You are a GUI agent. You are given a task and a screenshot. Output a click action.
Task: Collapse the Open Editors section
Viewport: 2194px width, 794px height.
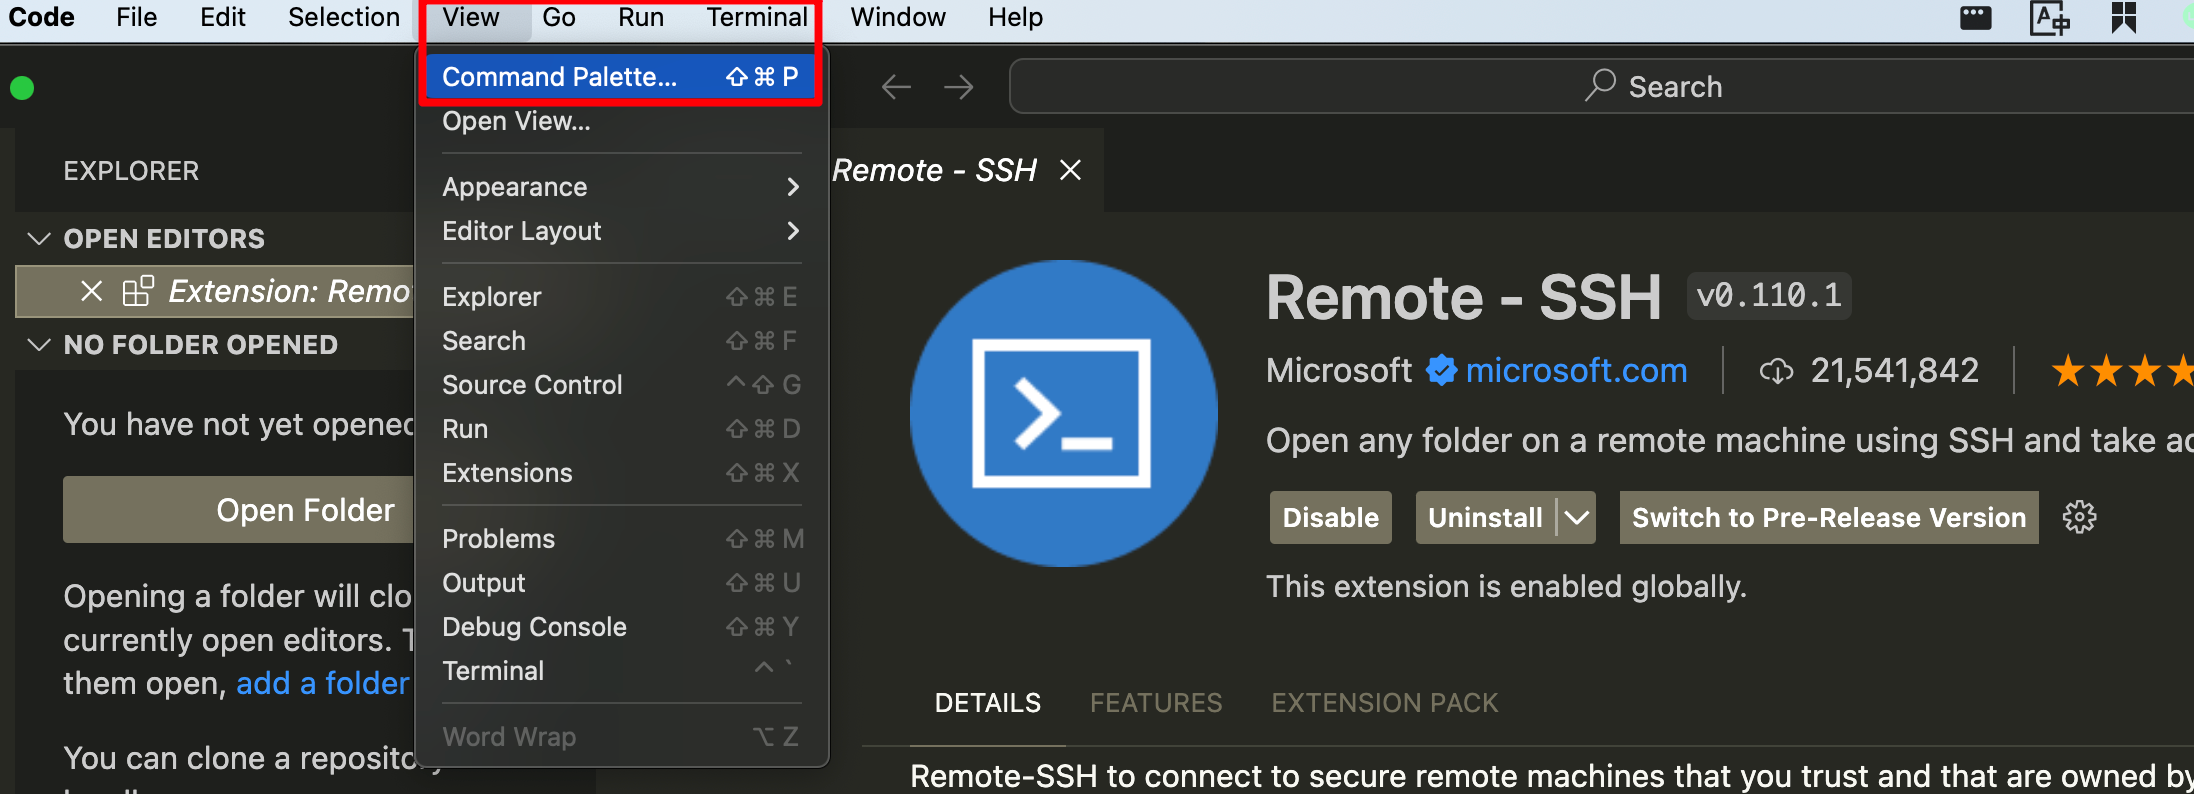40,239
